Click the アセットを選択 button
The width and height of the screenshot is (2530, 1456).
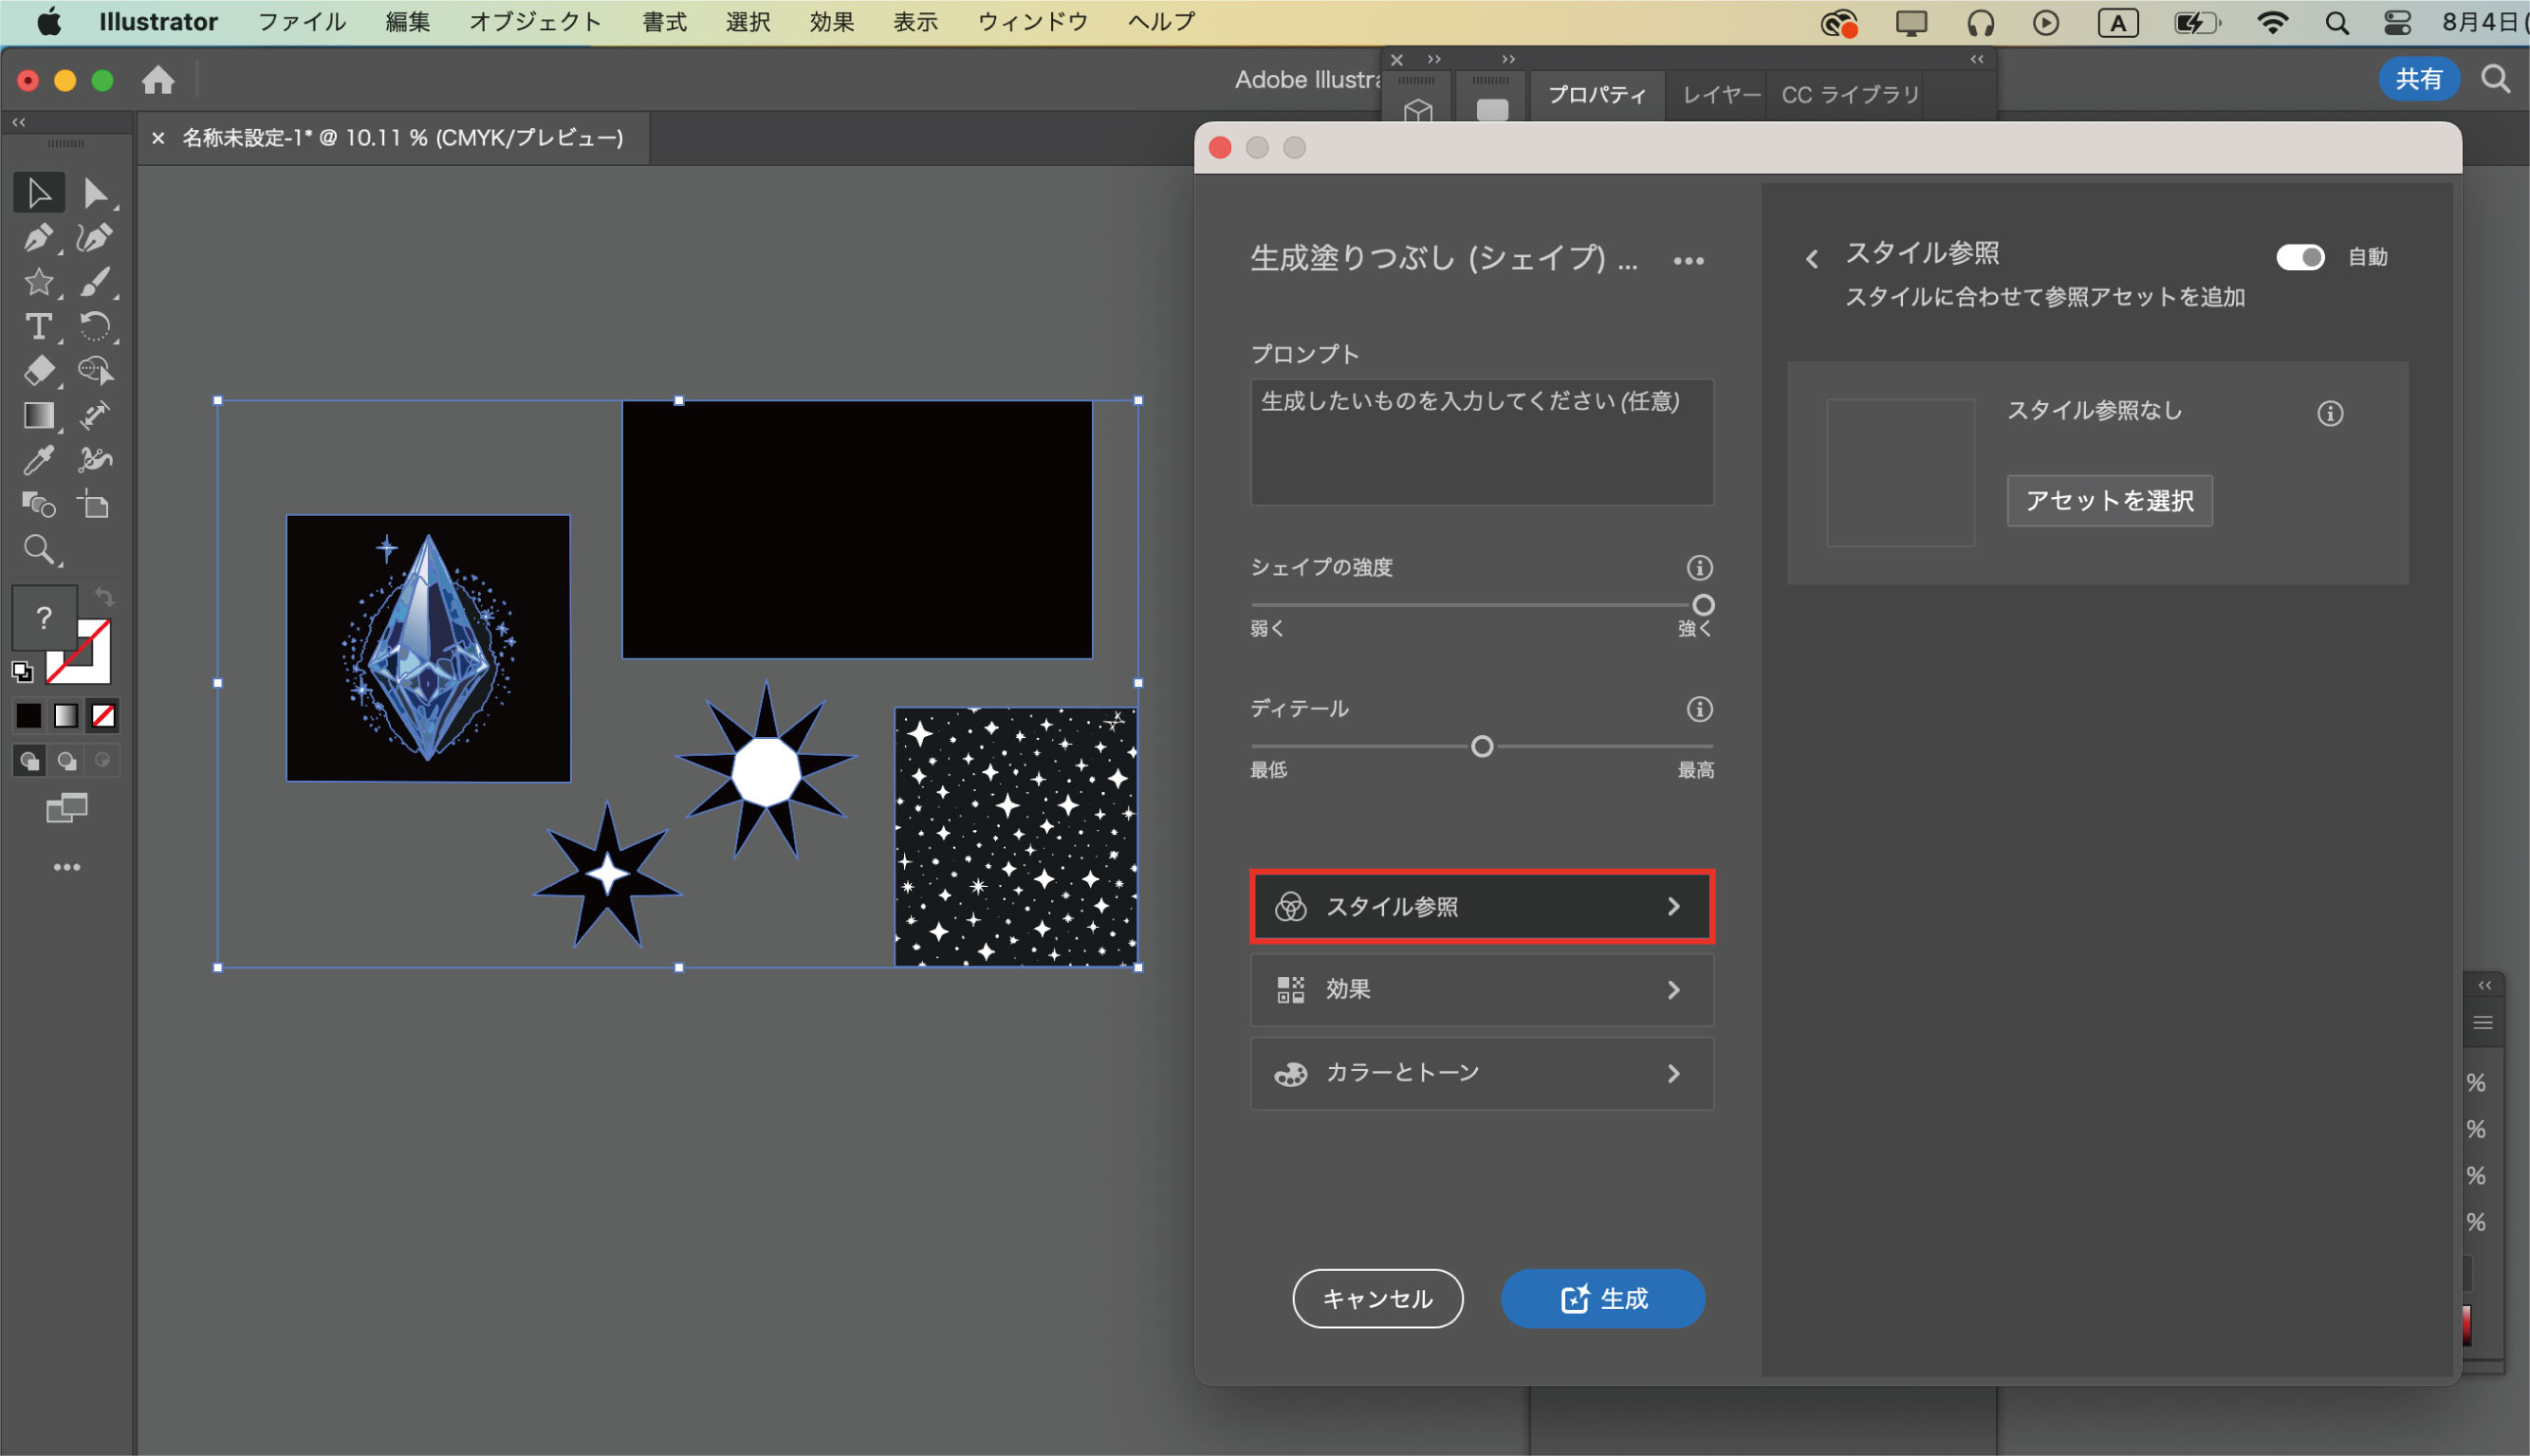(2109, 500)
